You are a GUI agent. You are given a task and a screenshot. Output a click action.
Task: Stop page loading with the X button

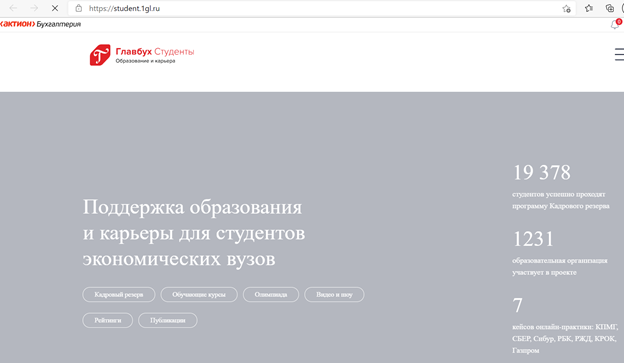(55, 8)
